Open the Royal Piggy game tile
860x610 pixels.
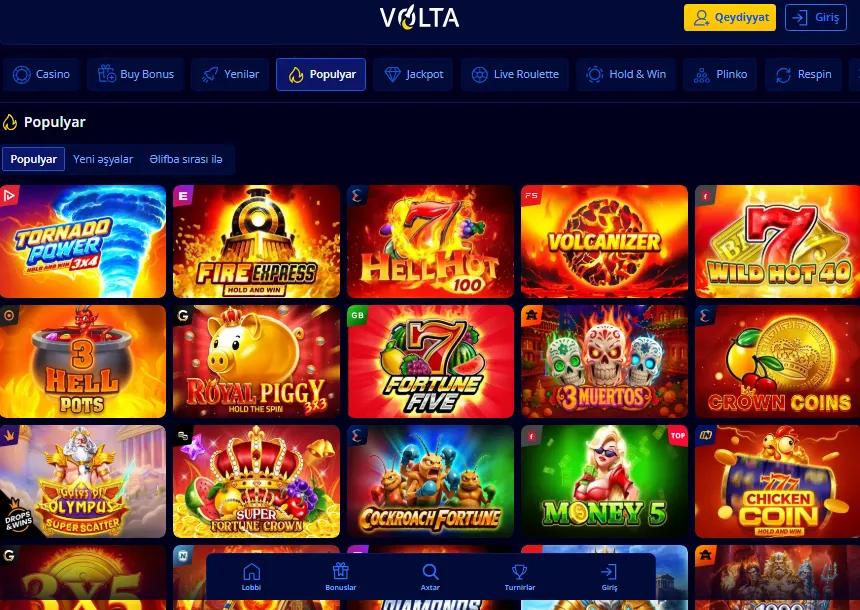point(256,362)
